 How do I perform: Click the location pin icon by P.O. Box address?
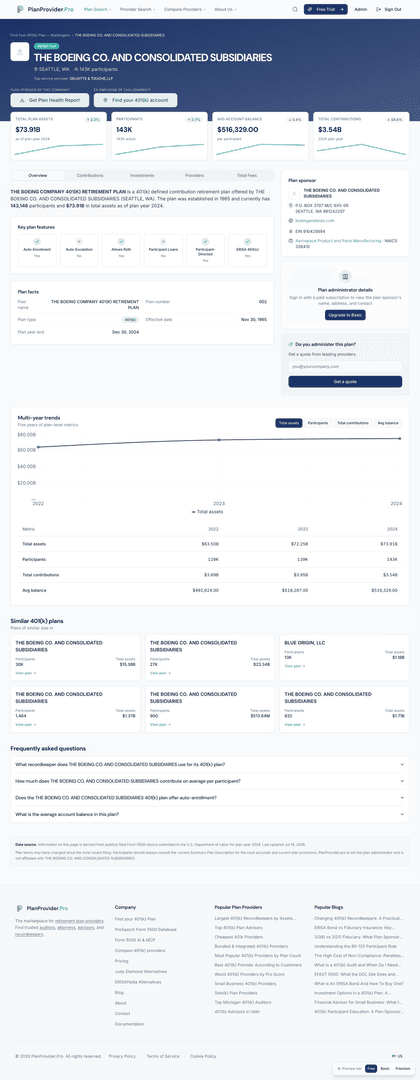(291, 205)
